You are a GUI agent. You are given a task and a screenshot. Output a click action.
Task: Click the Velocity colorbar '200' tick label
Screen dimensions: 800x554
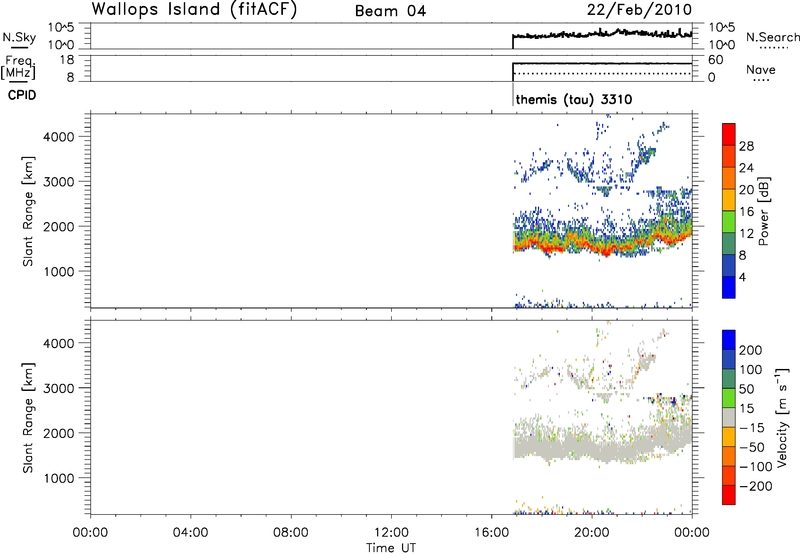751,350
